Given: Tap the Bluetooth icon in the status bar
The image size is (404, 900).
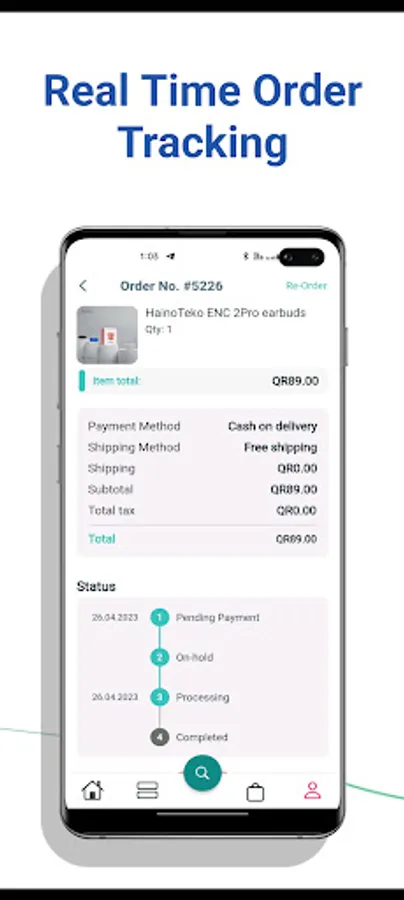Looking at the screenshot, I should pyautogui.click(x=246, y=257).
